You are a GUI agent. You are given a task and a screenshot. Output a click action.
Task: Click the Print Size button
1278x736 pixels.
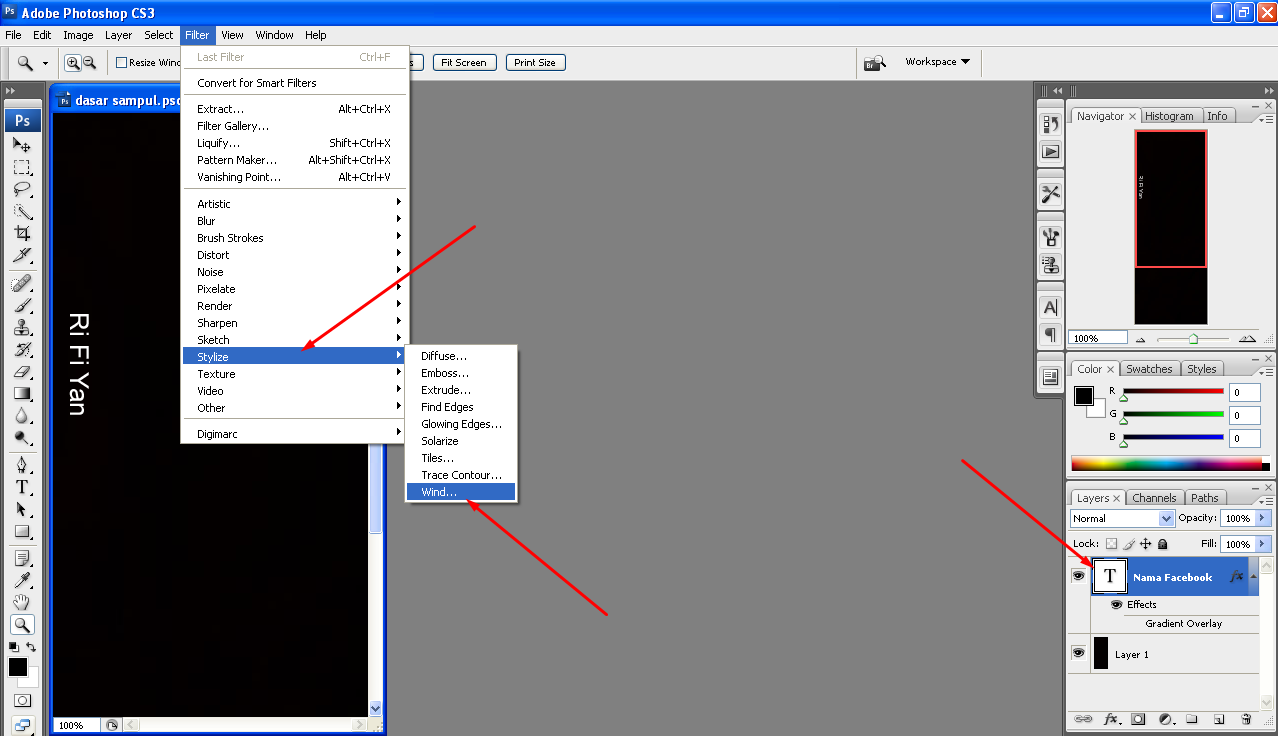point(535,62)
